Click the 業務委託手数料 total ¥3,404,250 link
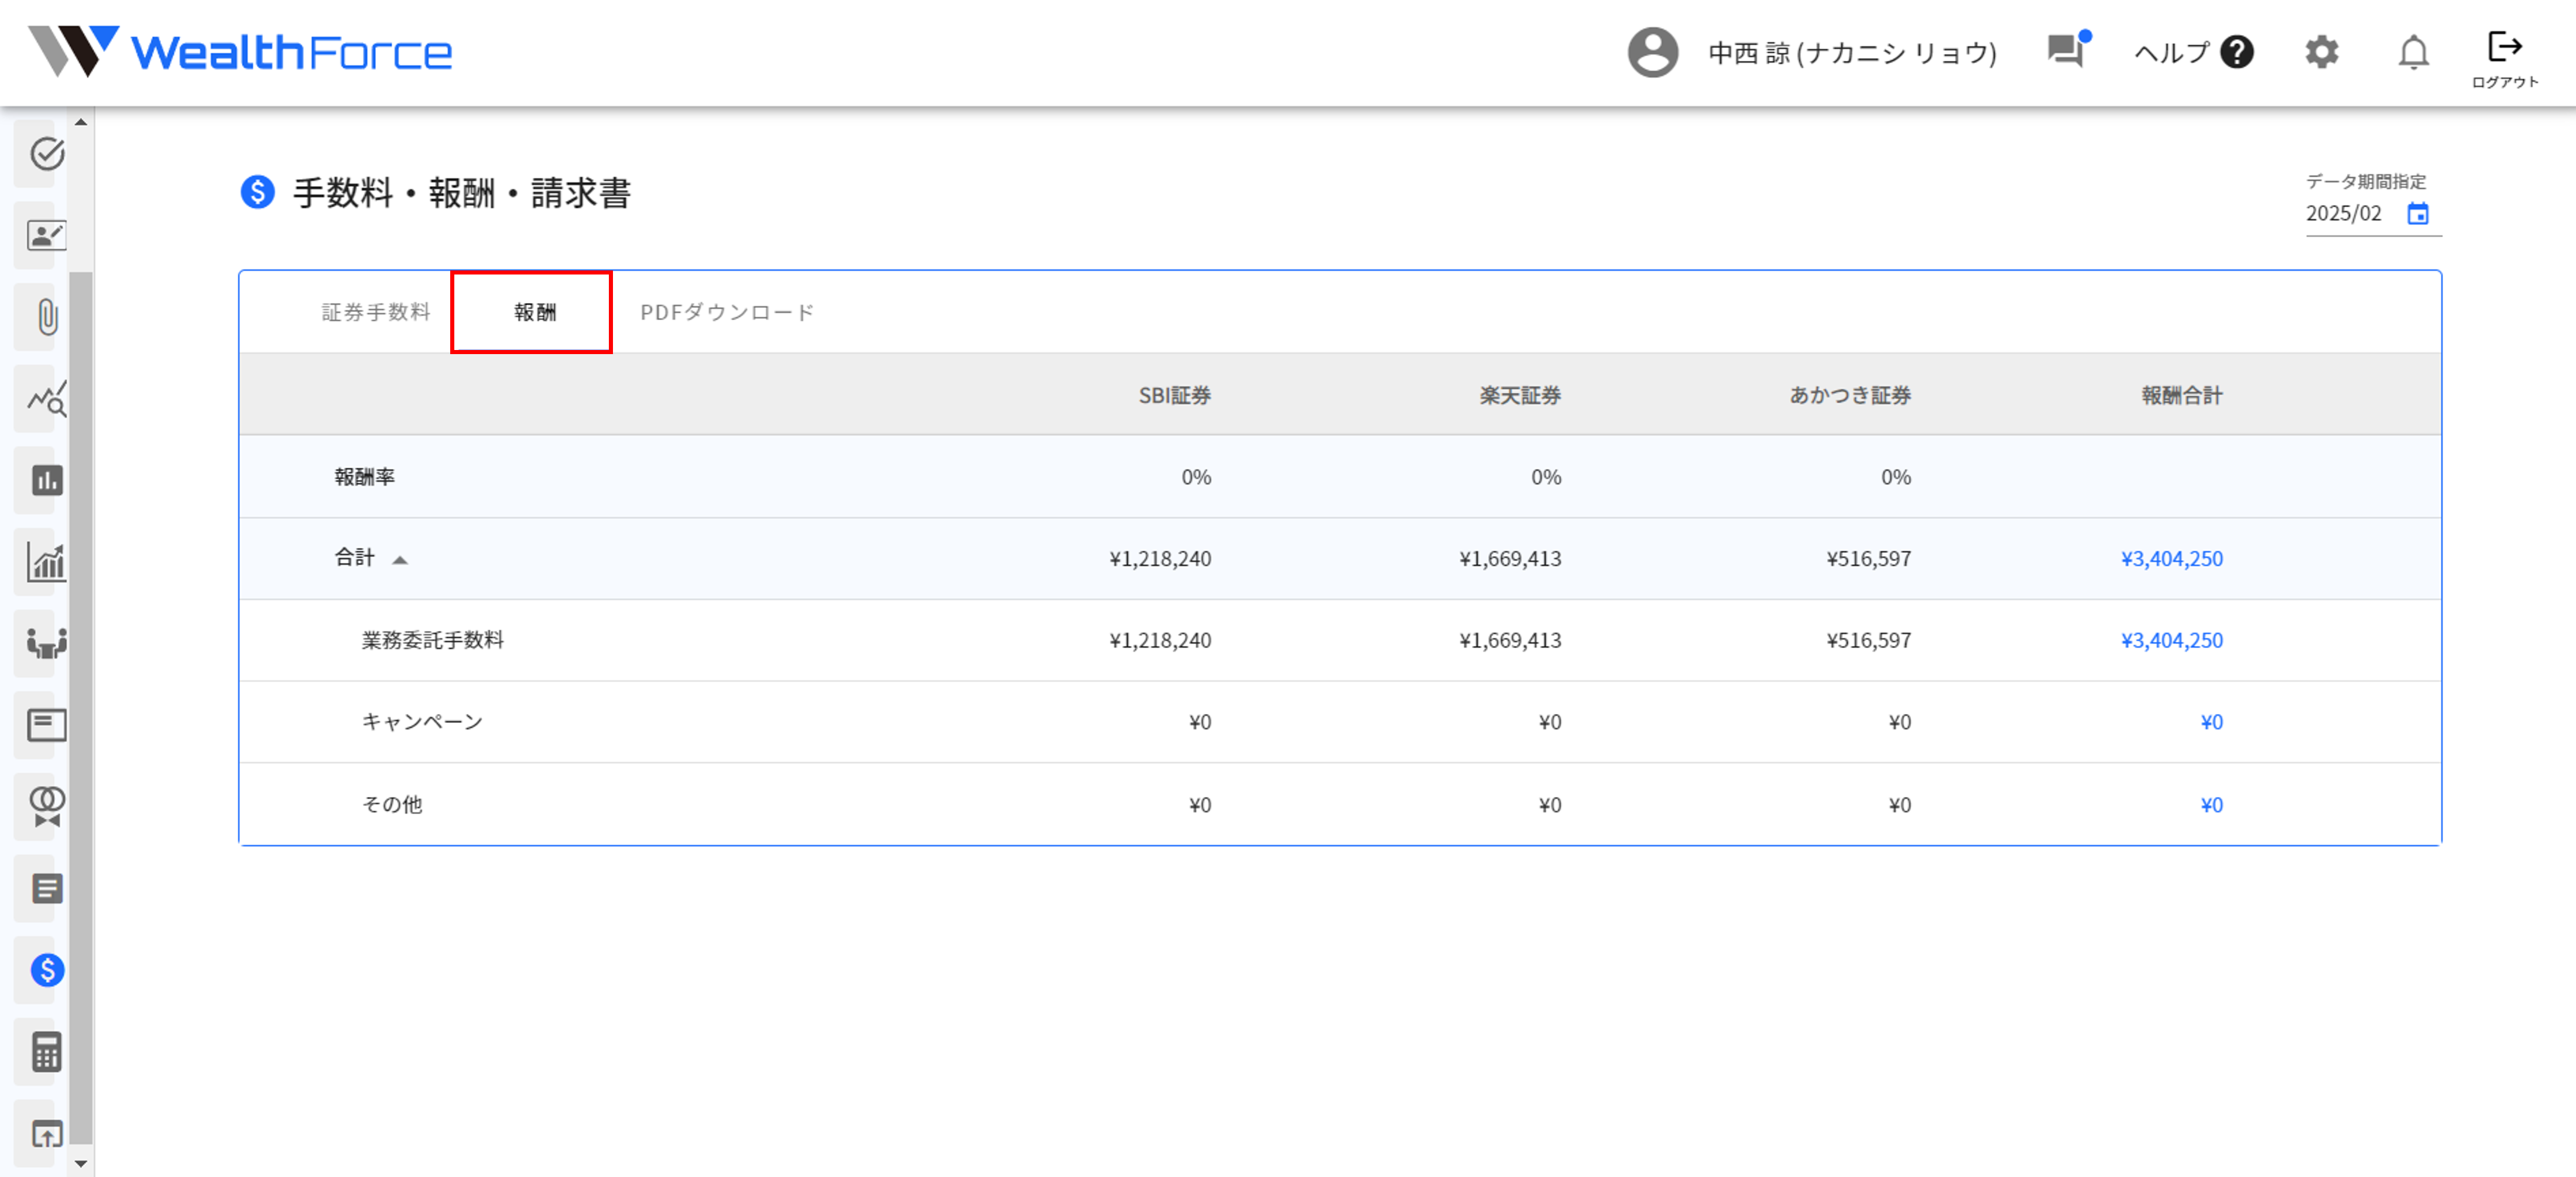 point(2171,641)
